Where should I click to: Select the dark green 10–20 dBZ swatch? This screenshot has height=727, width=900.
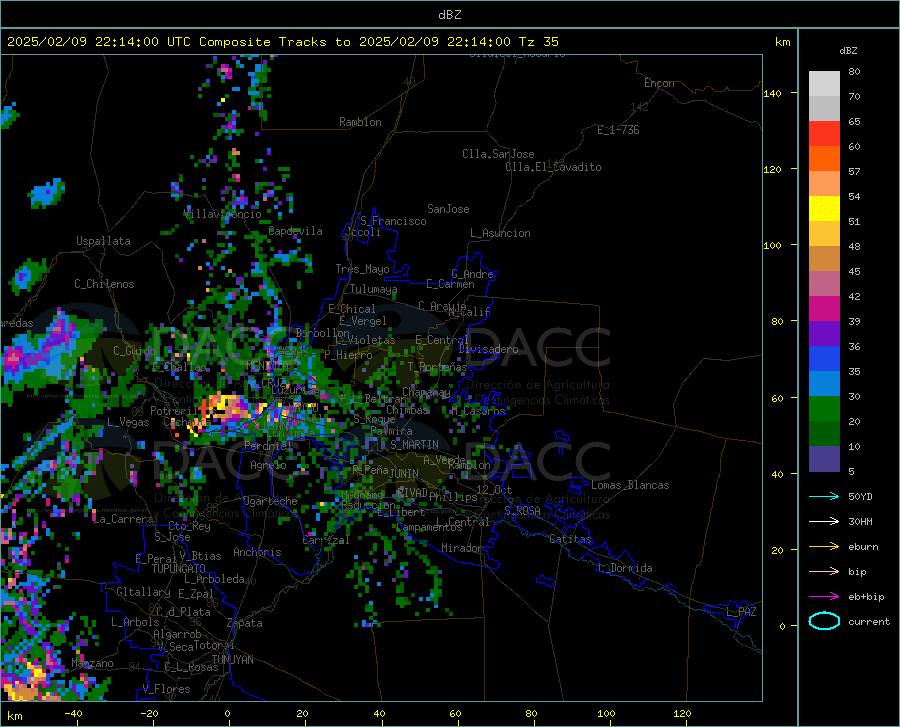click(x=824, y=434)
